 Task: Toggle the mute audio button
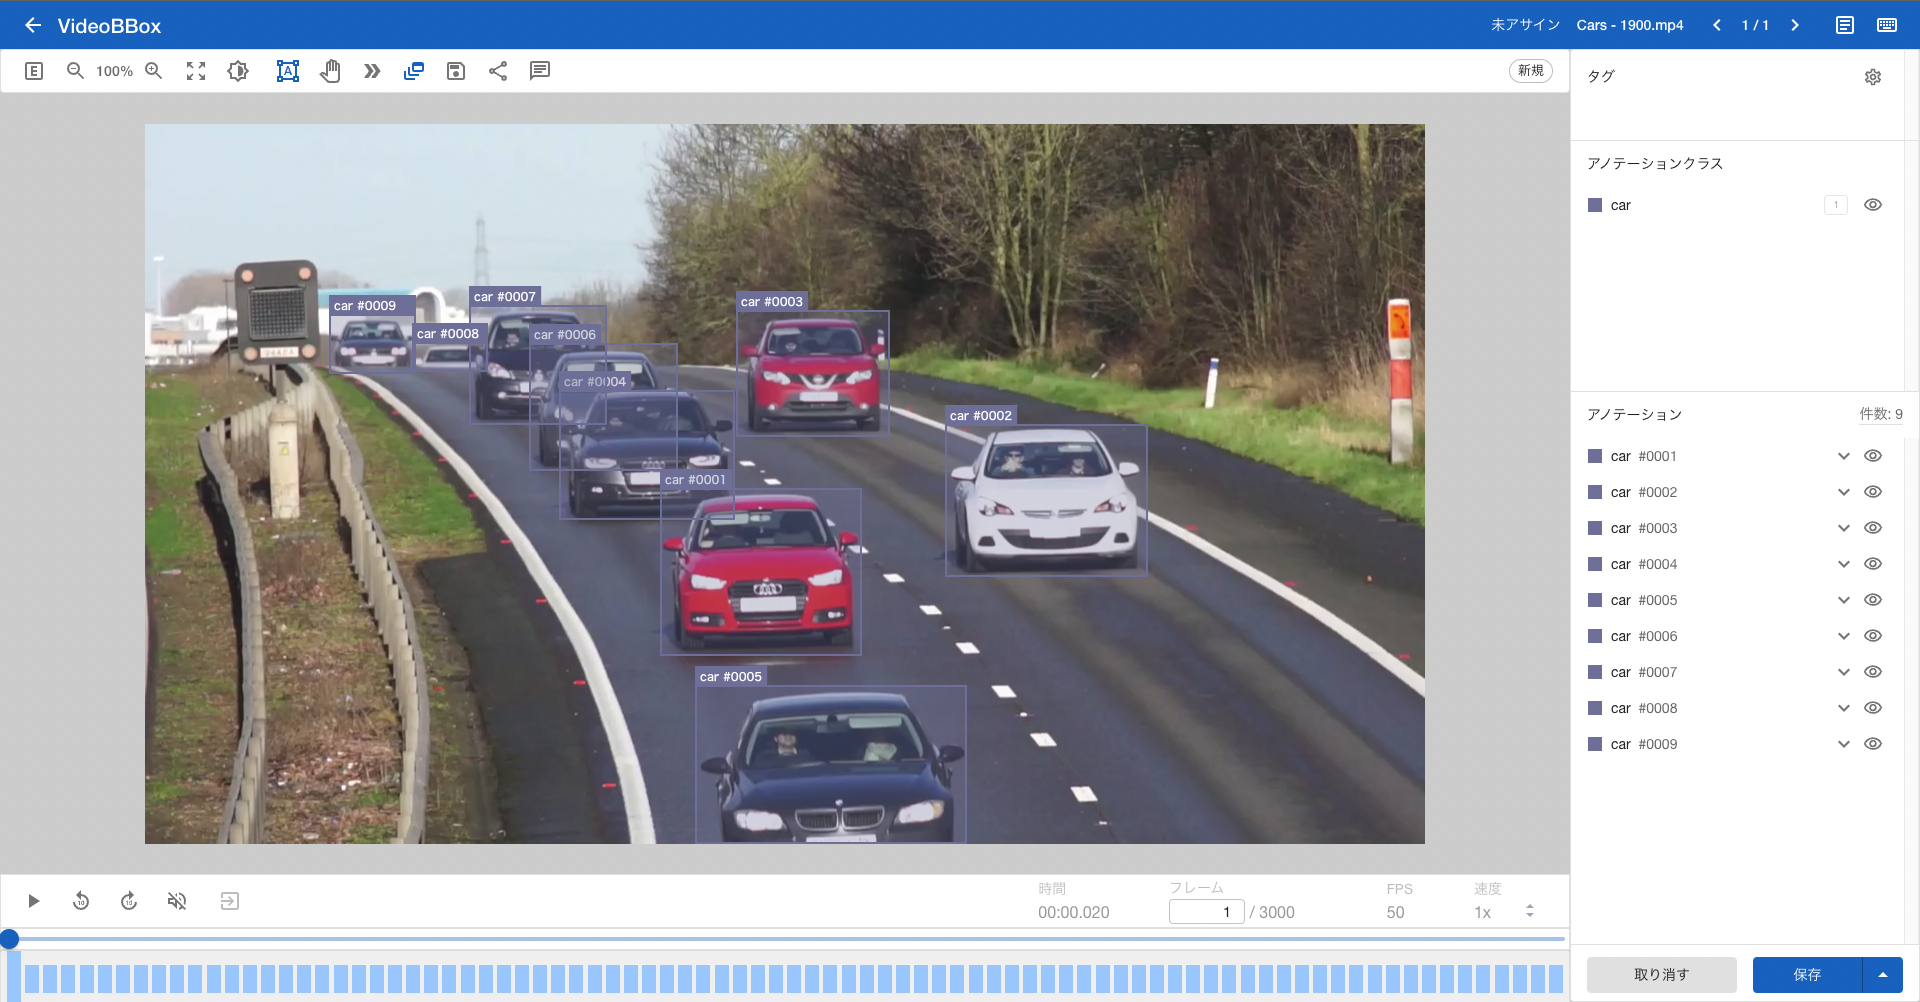[177, 901]
